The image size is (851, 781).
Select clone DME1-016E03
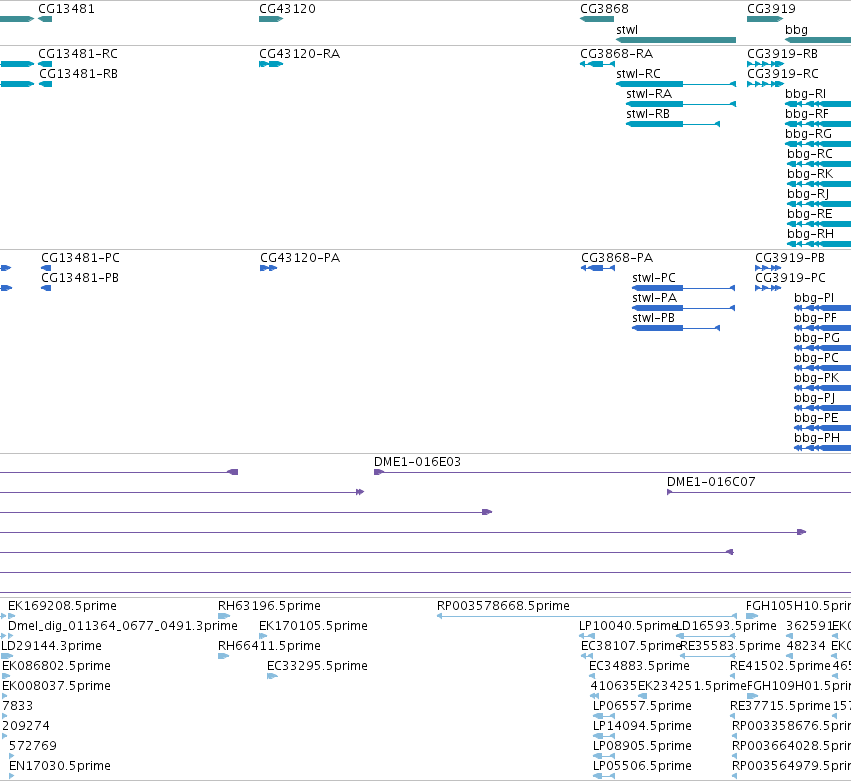click(417, 462)
